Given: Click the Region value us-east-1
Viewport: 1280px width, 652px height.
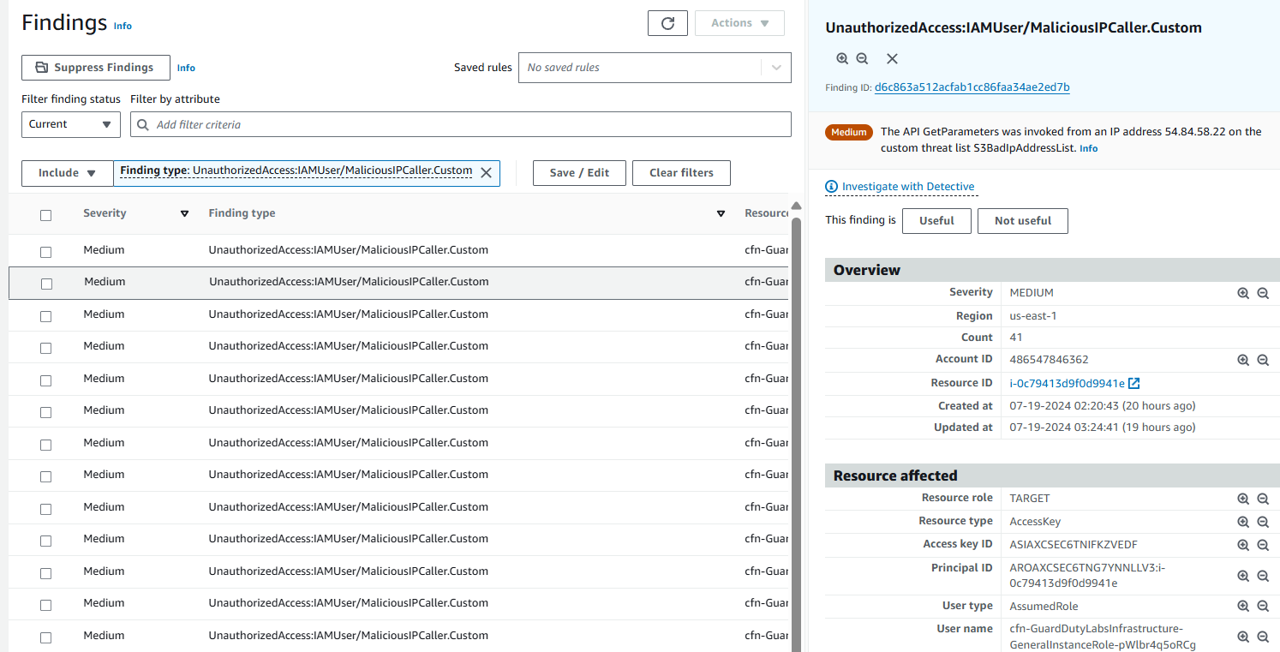Looking at the screenshot, I should pos(1033,316).
